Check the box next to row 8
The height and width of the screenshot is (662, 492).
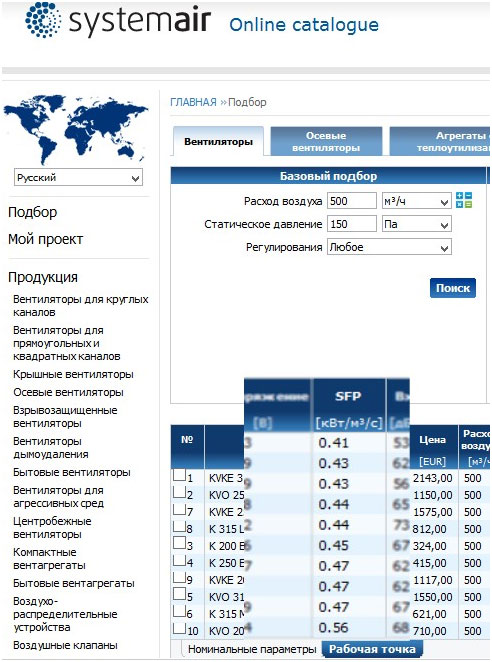pyautogui.click(x=179, y=526)
